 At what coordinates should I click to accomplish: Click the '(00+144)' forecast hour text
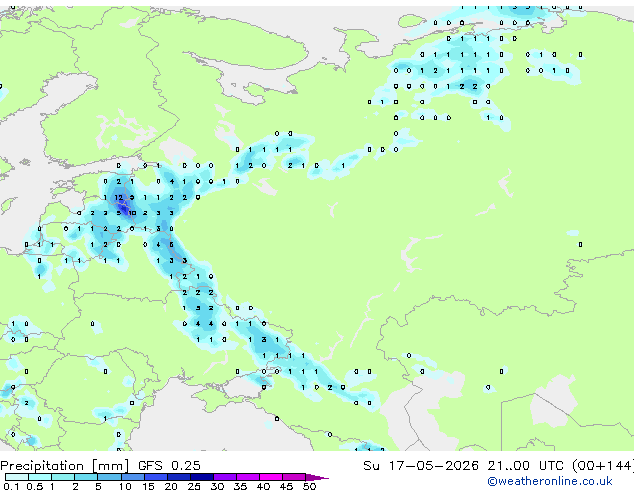click(x=603, y=465)
